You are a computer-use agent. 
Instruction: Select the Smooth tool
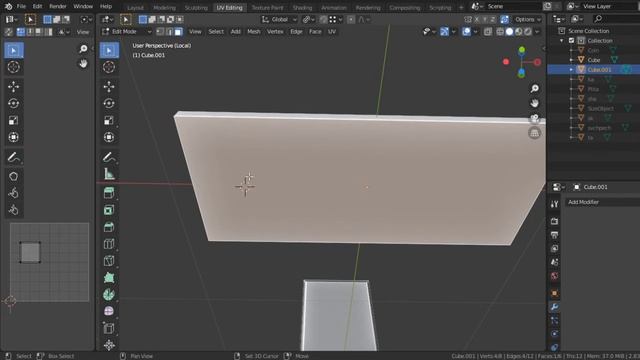tap(109, 311)
